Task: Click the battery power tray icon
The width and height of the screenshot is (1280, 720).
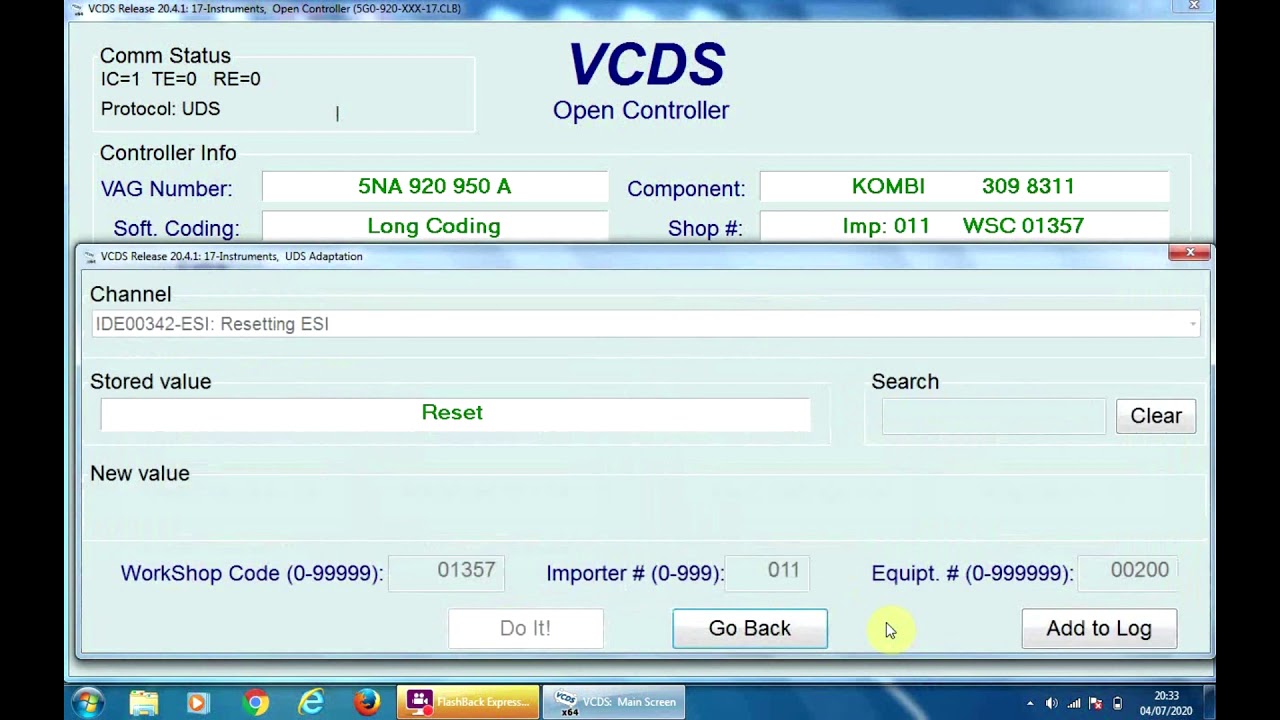Action: [1118, 703]
